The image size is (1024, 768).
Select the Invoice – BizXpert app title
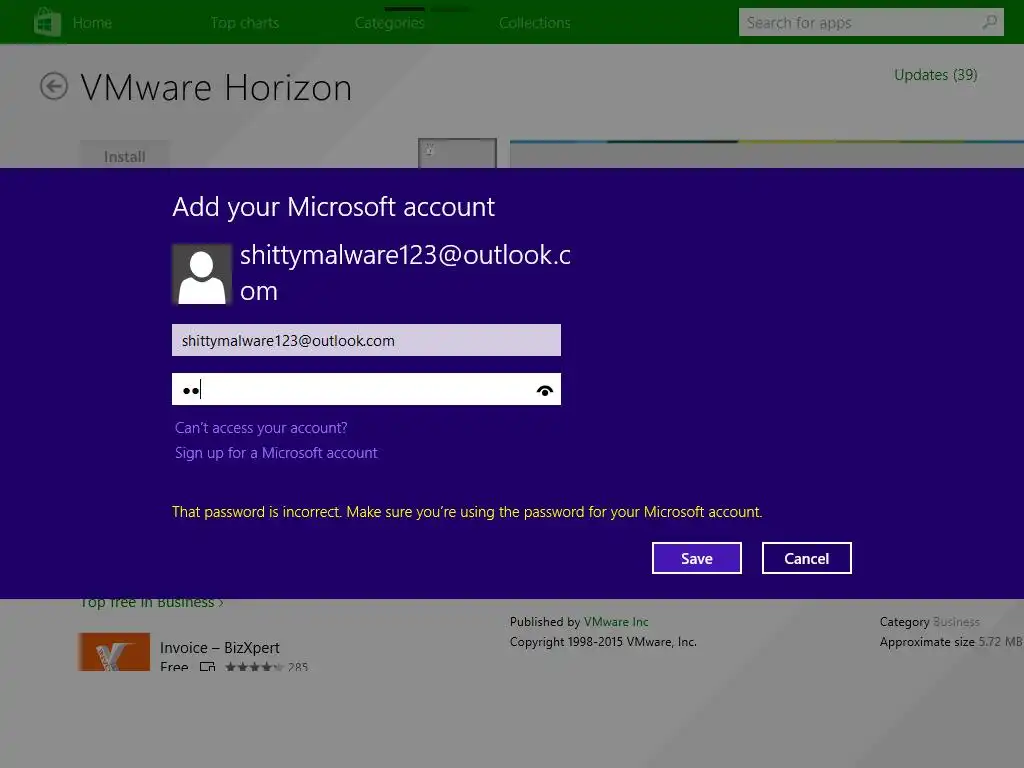click(x=219, y=648)
